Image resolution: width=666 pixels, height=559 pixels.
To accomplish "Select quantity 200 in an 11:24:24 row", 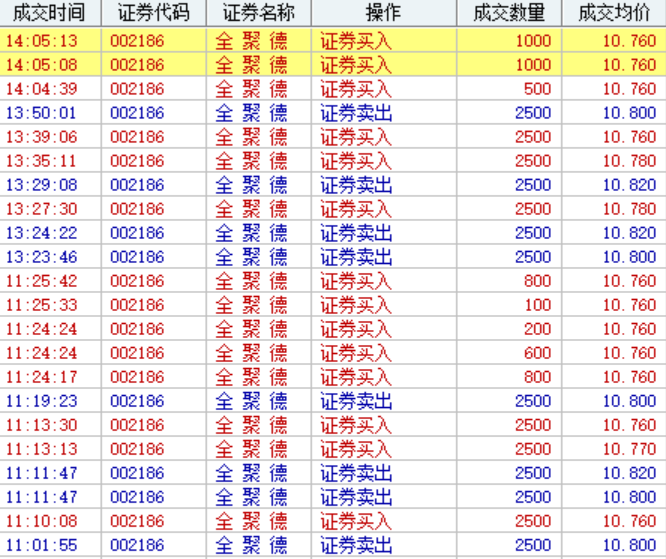I will tap(537, 329).
